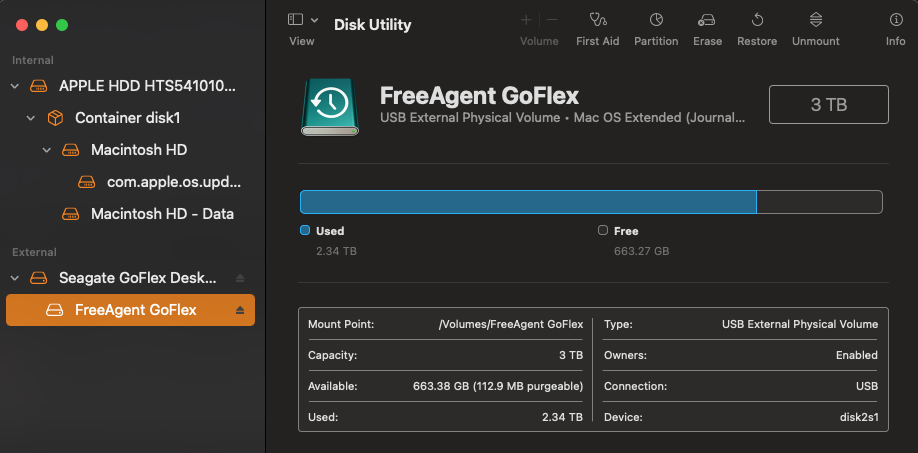
Task: Click the disk2s1 device value
Action: 858,418
